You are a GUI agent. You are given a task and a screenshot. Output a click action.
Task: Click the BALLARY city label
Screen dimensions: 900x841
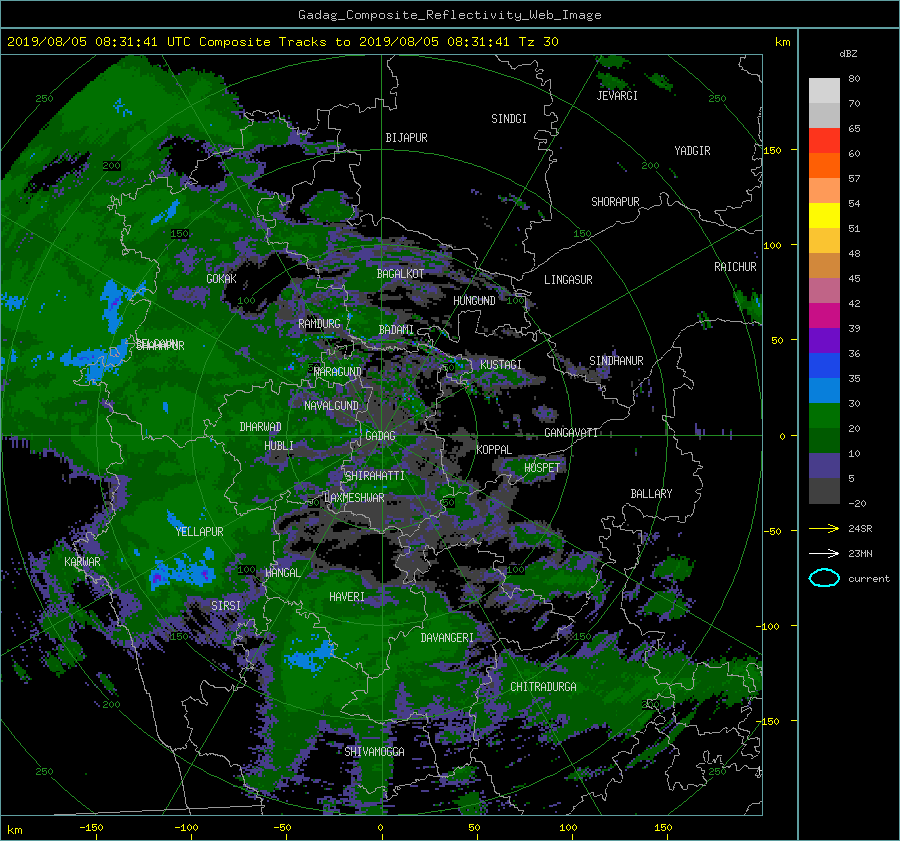[651, 494]
